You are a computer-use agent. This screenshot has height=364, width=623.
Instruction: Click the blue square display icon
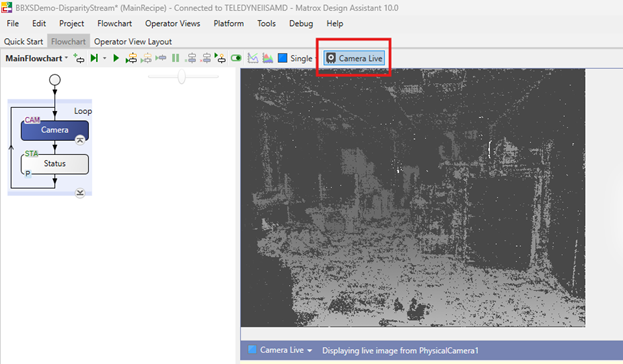pos(282,58)
